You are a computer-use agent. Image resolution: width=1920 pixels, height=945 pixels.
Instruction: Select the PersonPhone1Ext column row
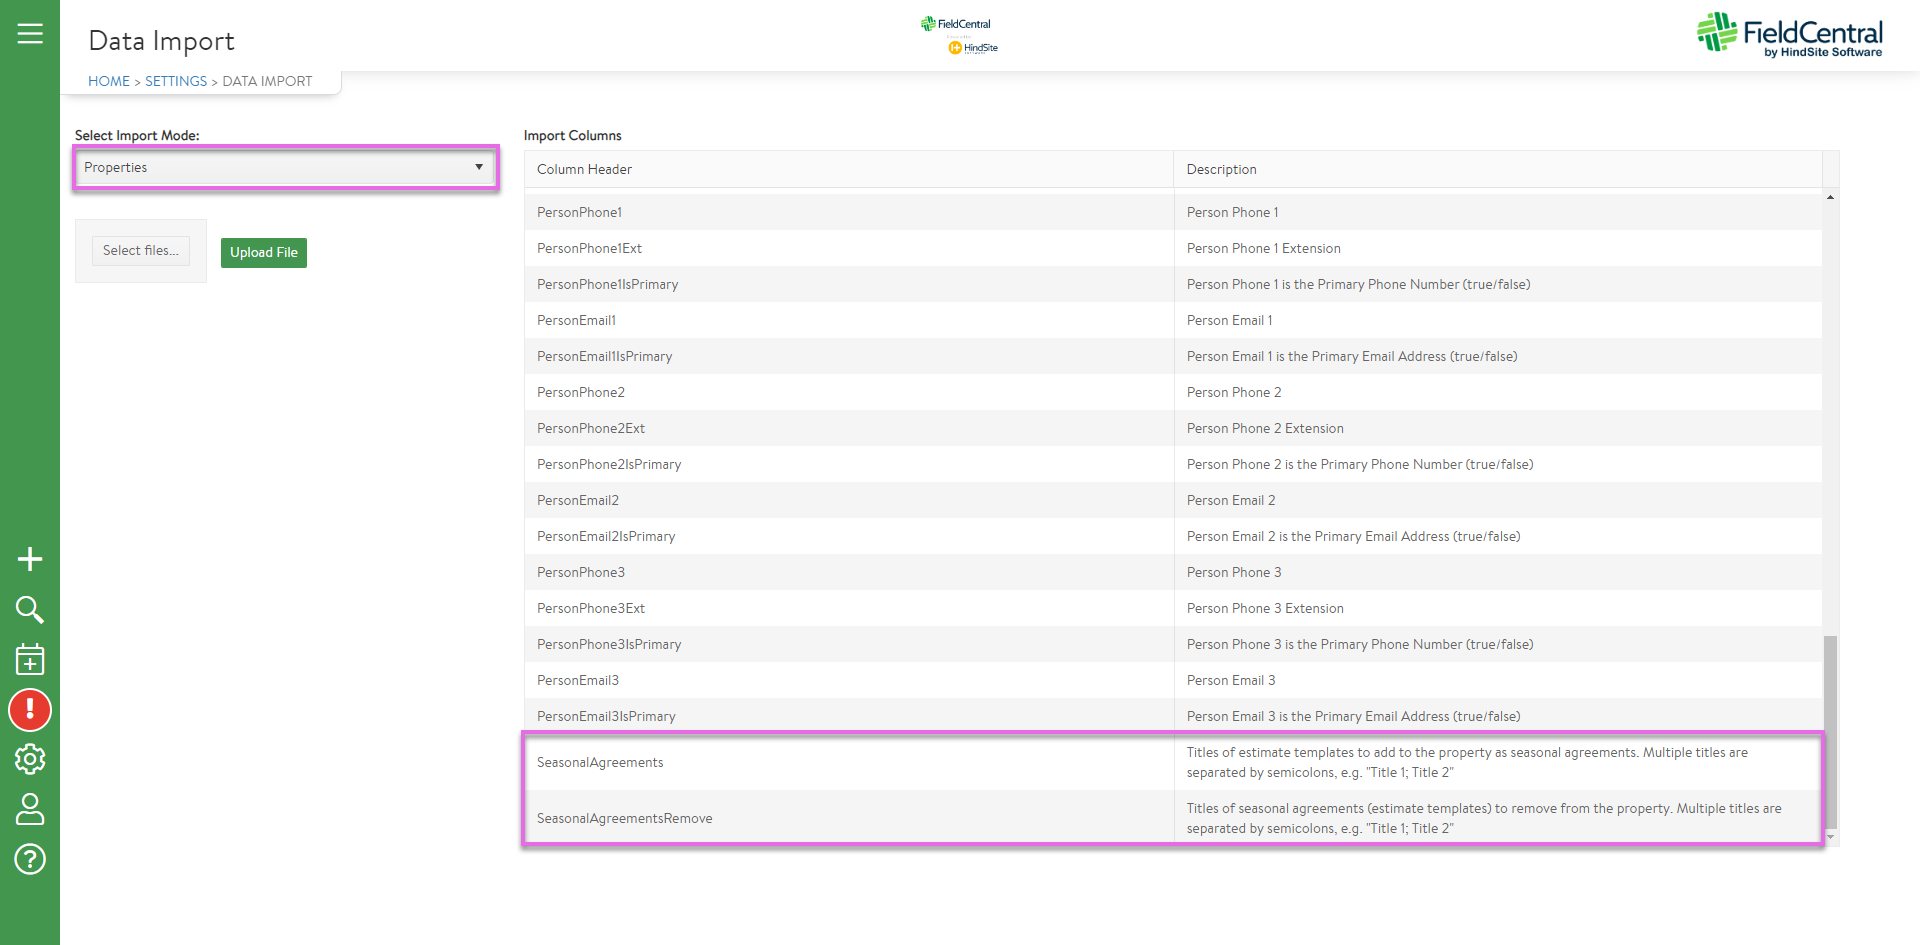[1173, 248]
